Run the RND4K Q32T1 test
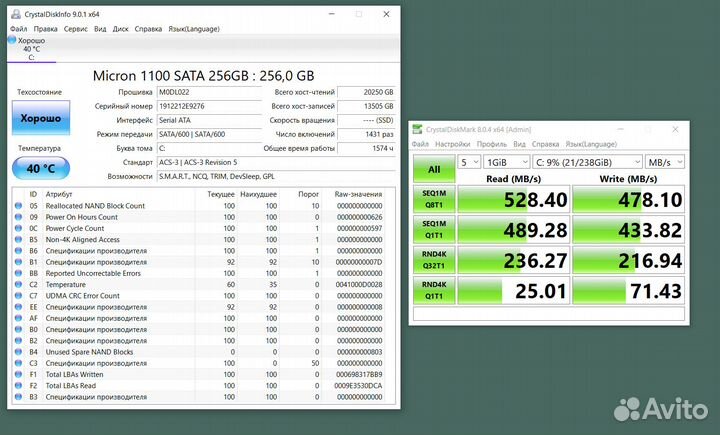The height and width of the screenshot is (435, 720). pyautogui.click(x=434, y=260)
